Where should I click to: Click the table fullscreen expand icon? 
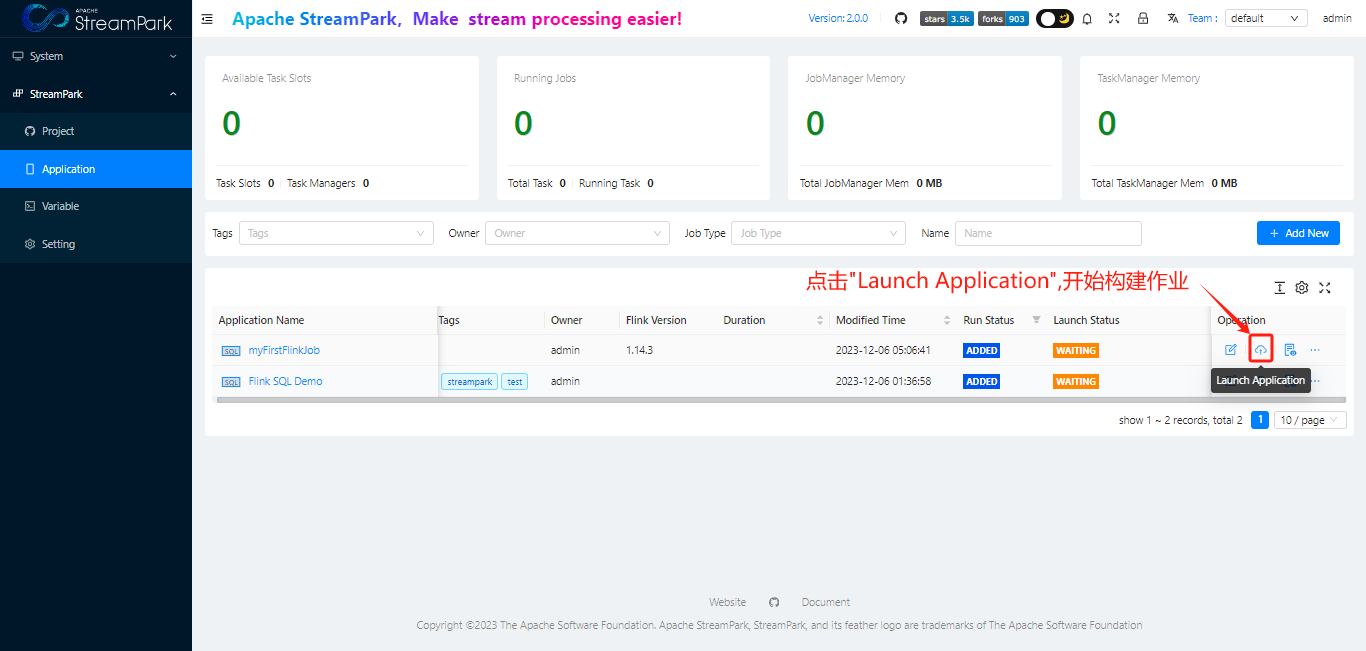point(1324,287)
